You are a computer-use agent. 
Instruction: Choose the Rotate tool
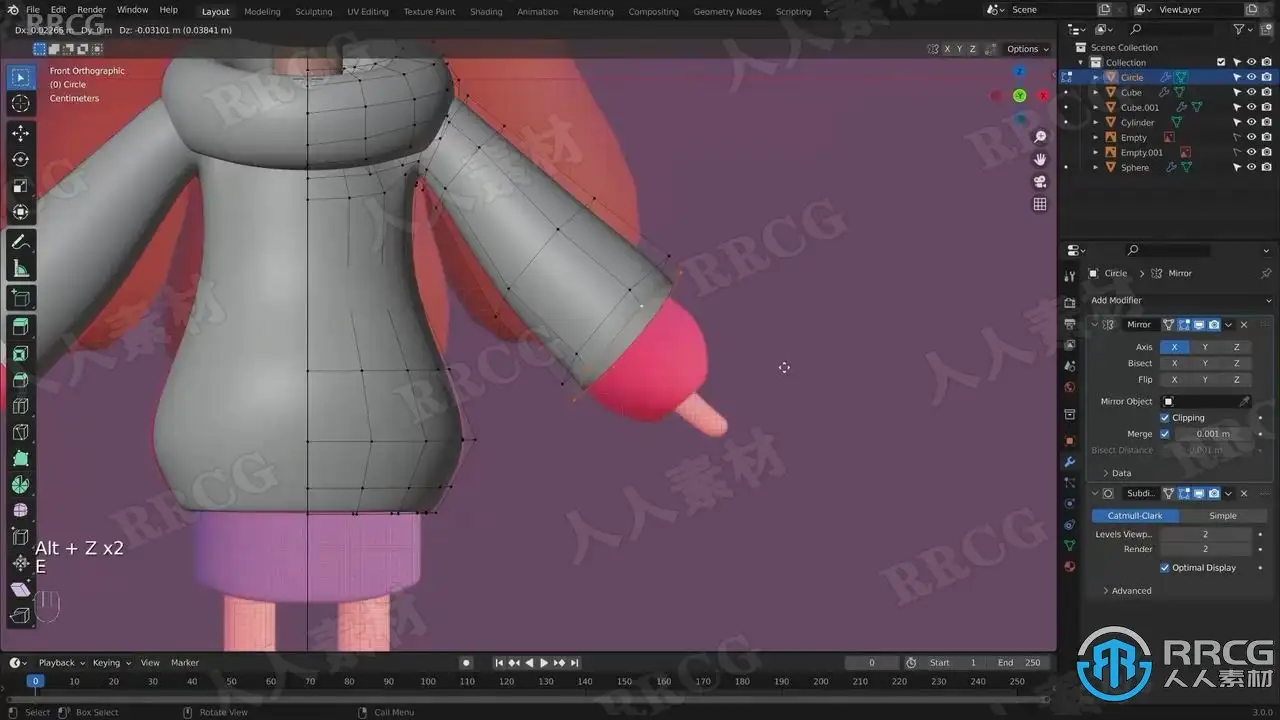[21, 159]
